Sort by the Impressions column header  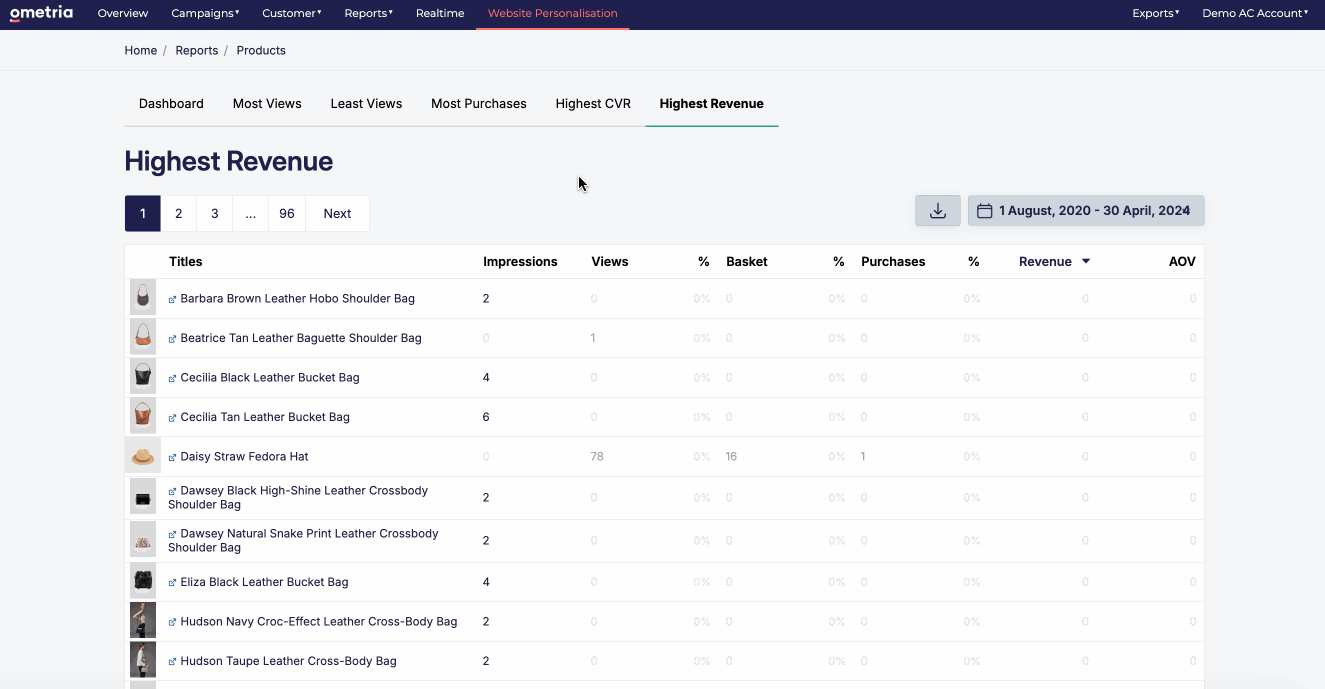[x=520, y=262]
